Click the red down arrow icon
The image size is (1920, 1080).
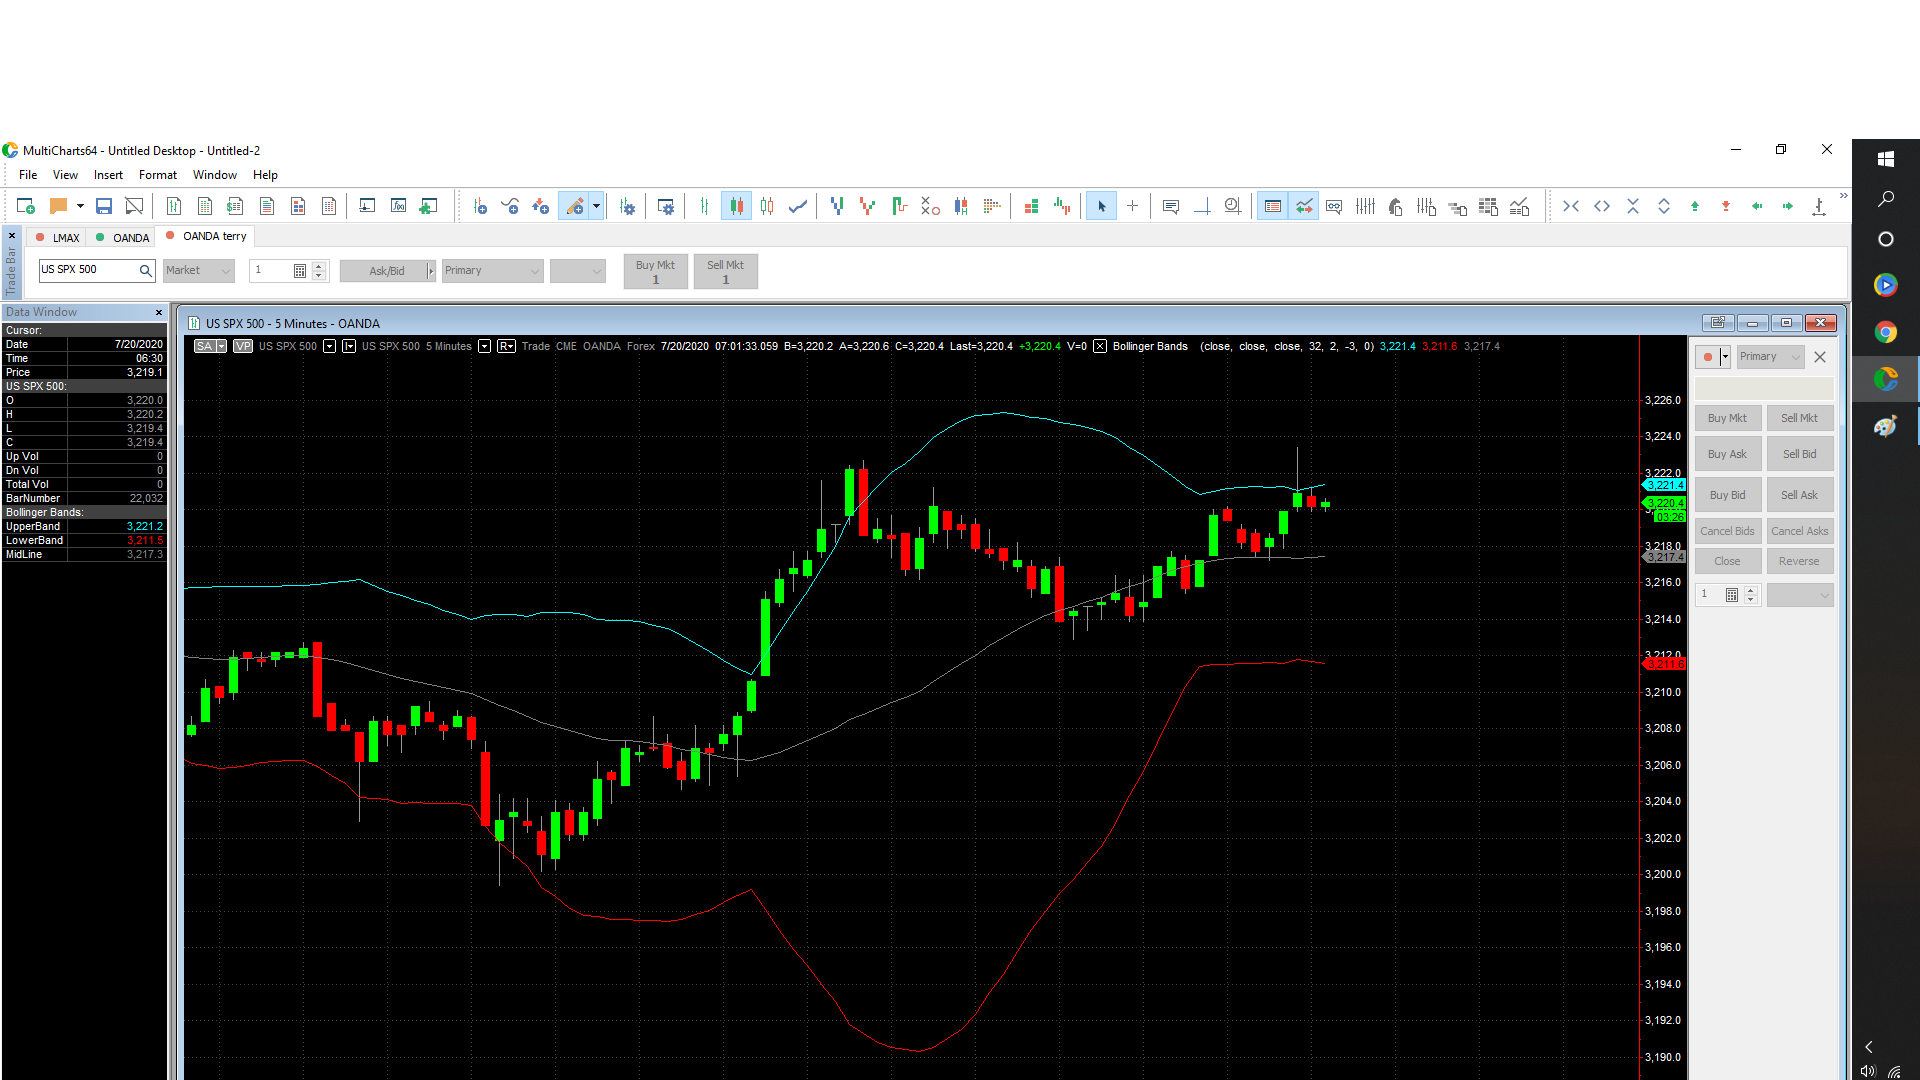click(x=1726, y=206)
